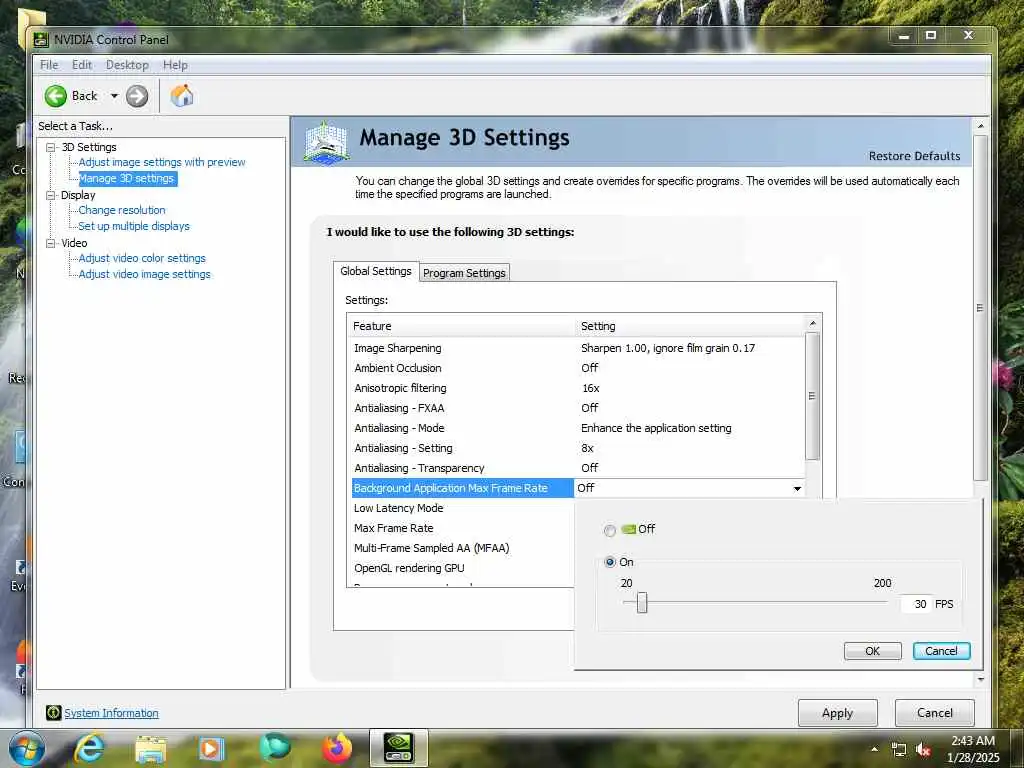Open the Help menu
The width and height of the screenshot is (1024, 768).
tap(175, 65)
